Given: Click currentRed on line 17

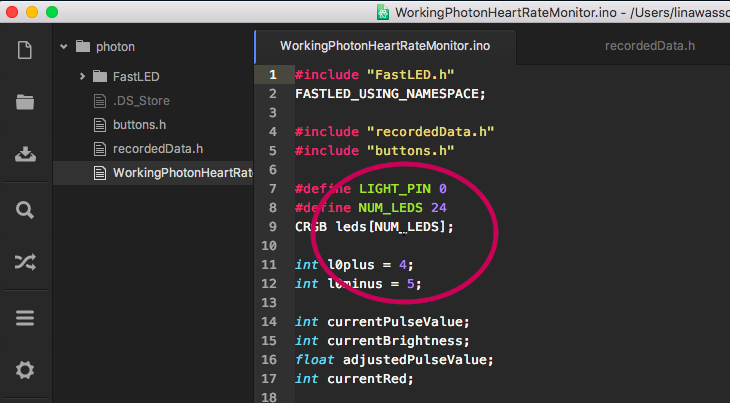Looking at the screenshot, I should click(367, 379).
